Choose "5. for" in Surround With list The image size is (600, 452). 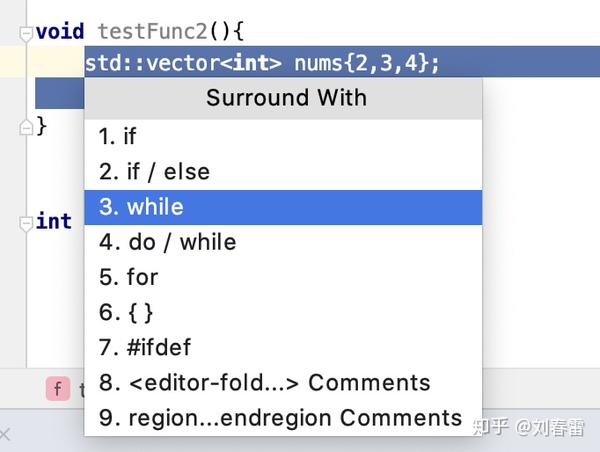coord(128,277)
